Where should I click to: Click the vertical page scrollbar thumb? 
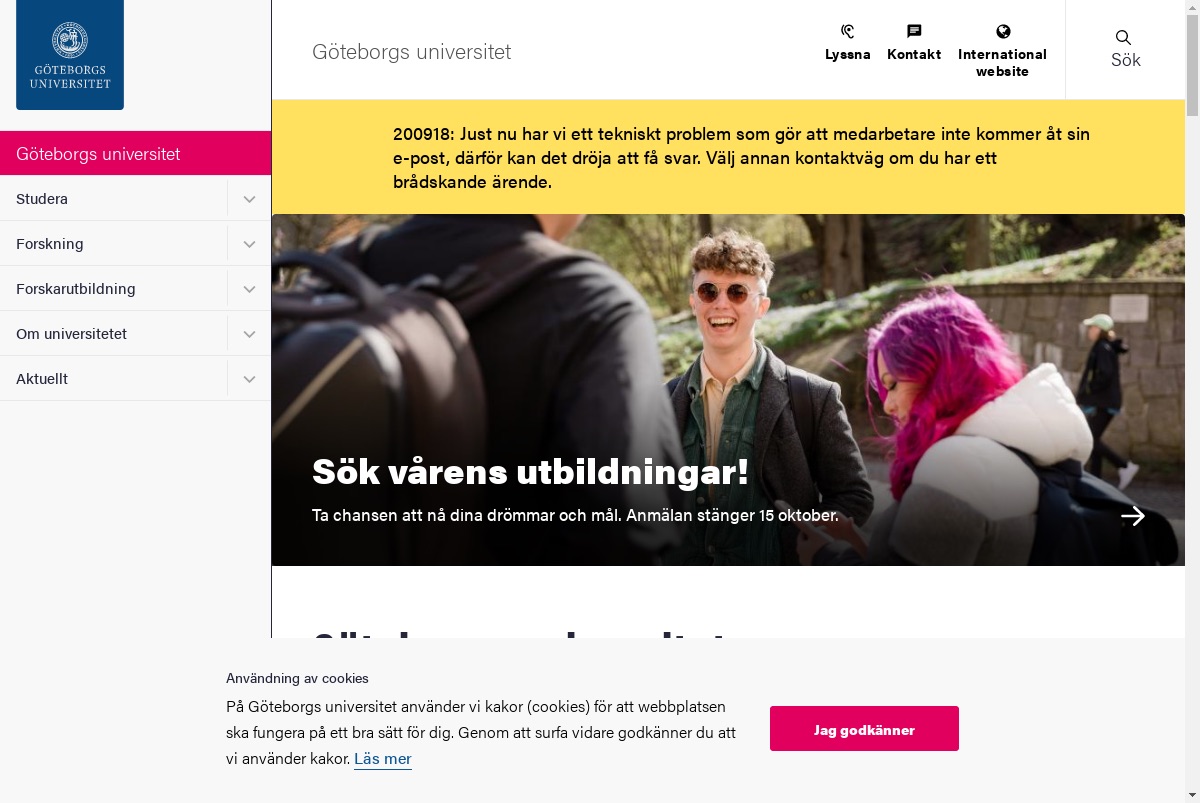coord(1192,60)
